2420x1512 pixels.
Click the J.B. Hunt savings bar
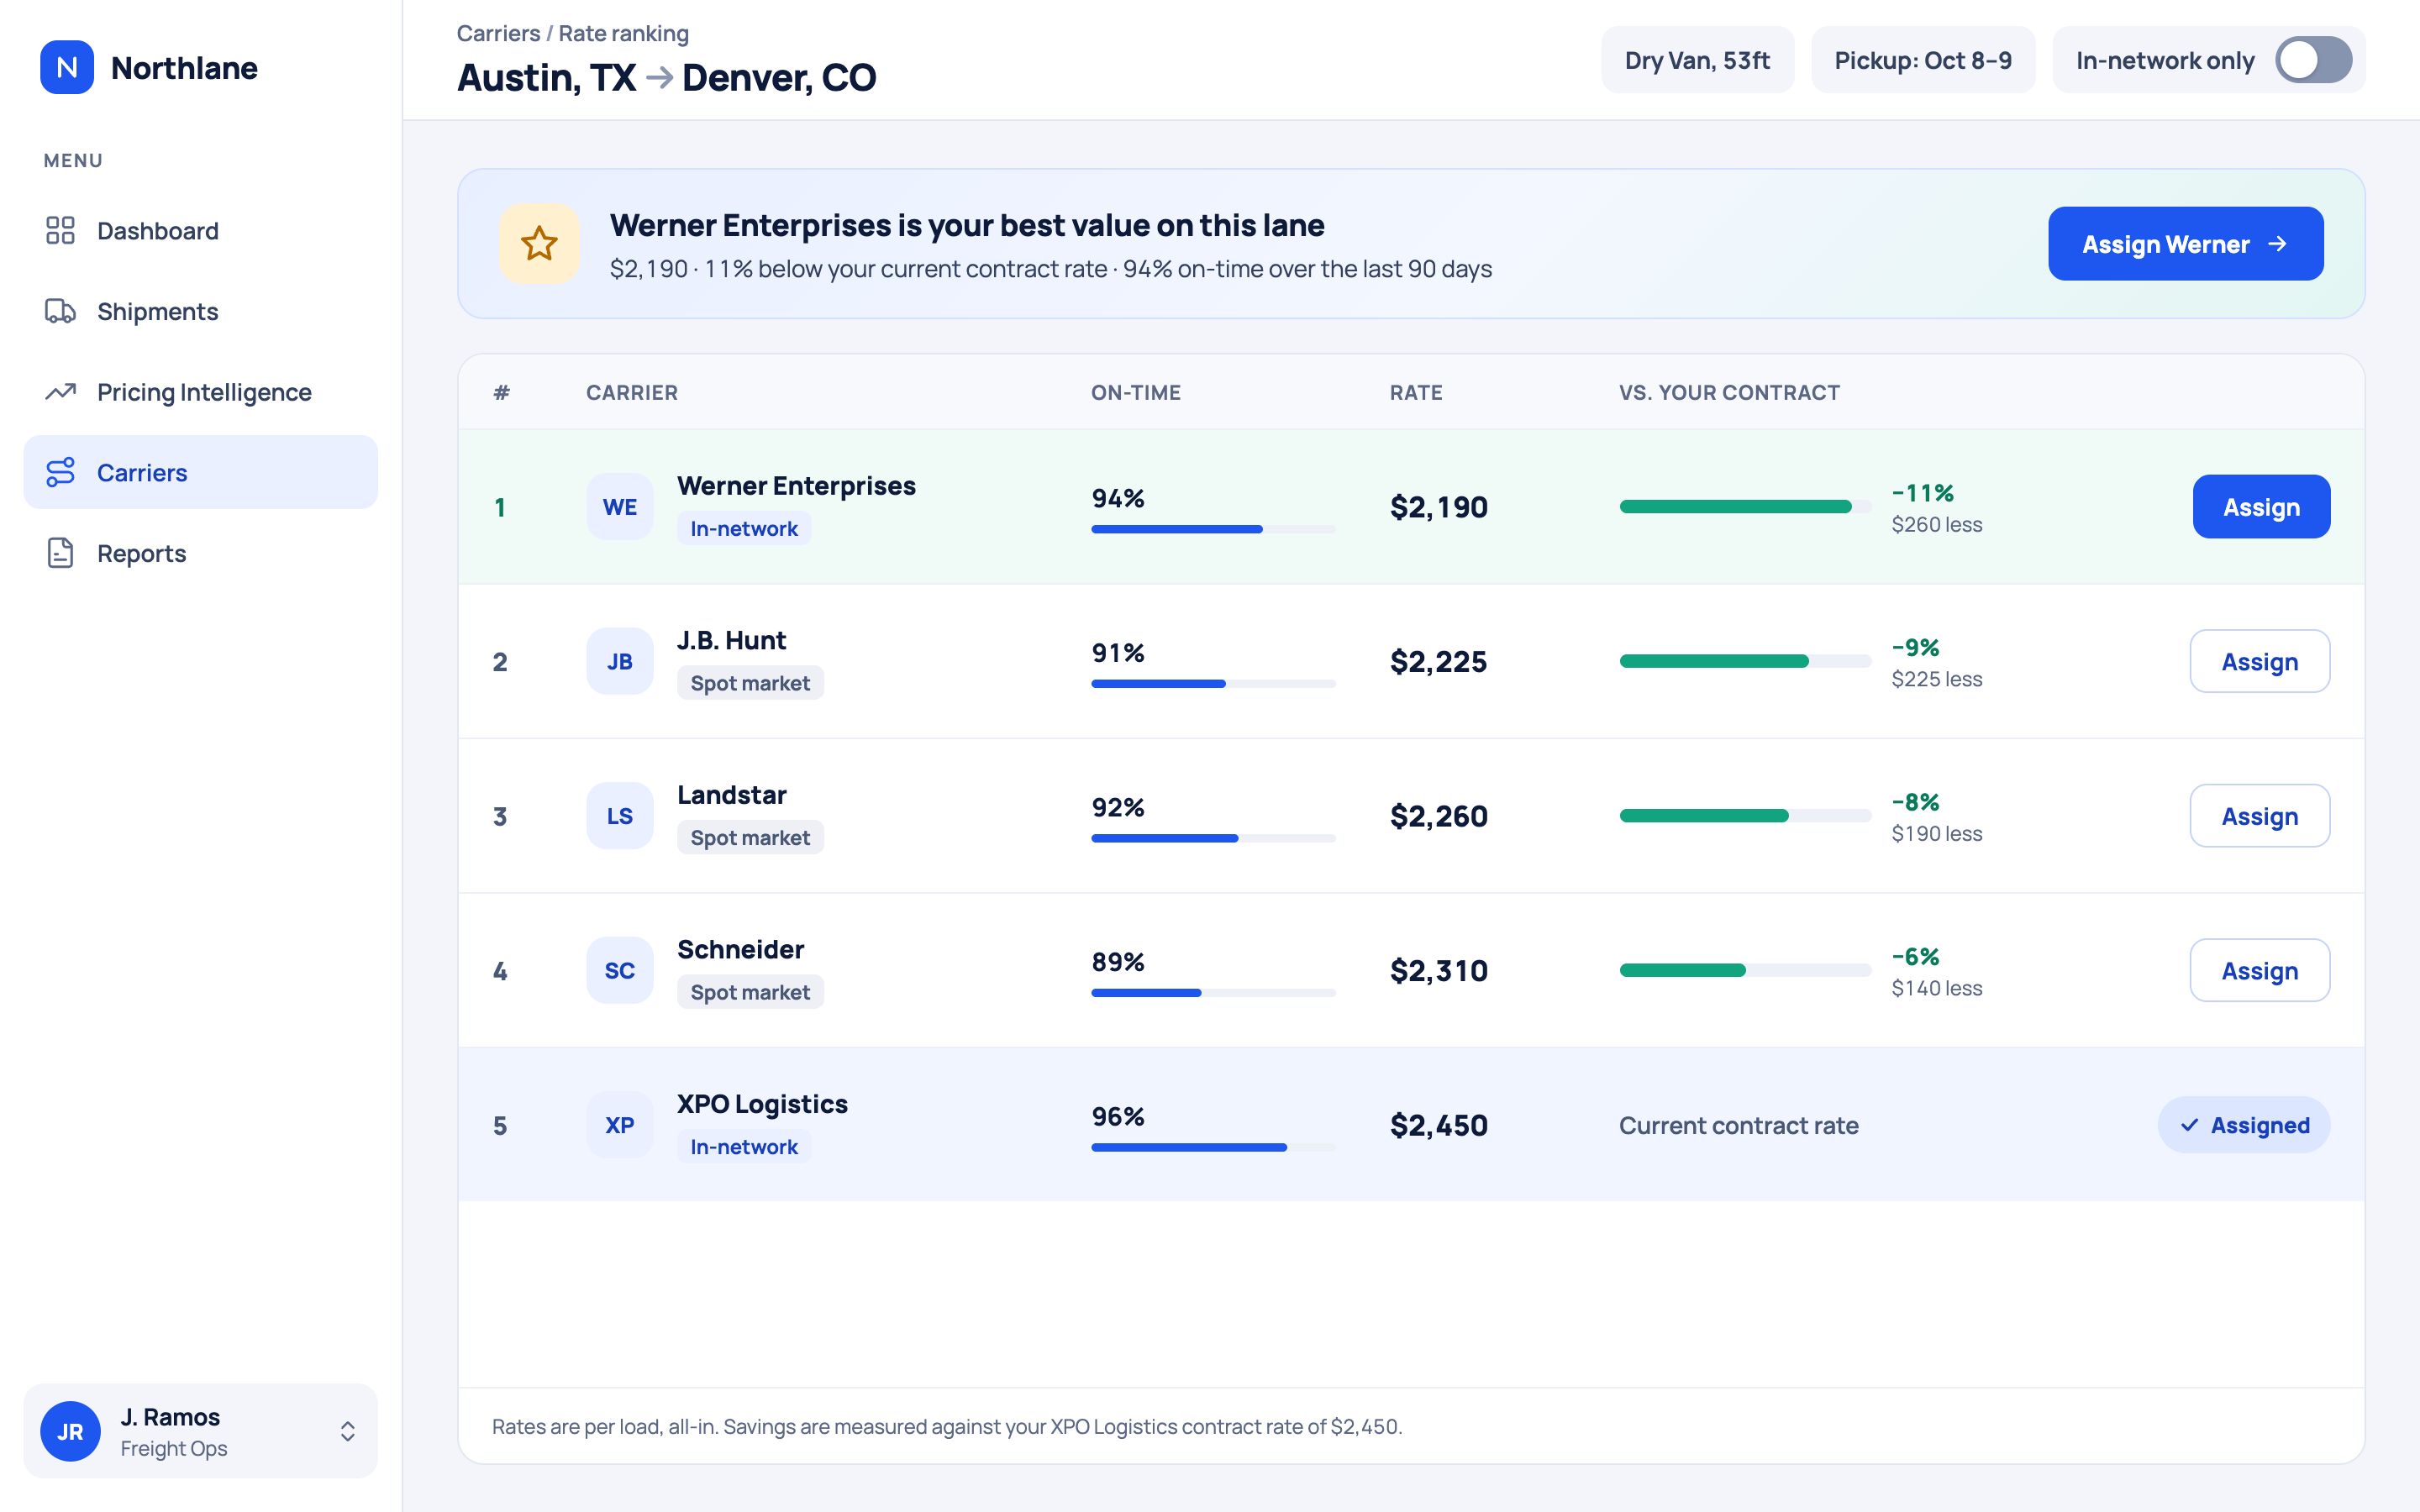click(1745, 661)
